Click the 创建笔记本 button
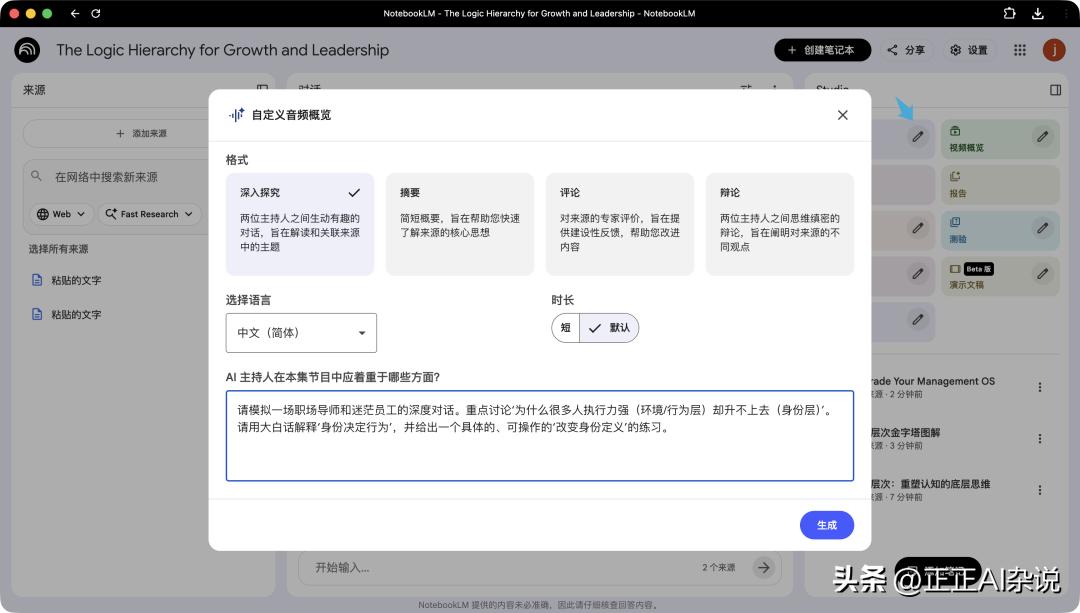This screenshot has height=613, width=1080. point(822,50)
